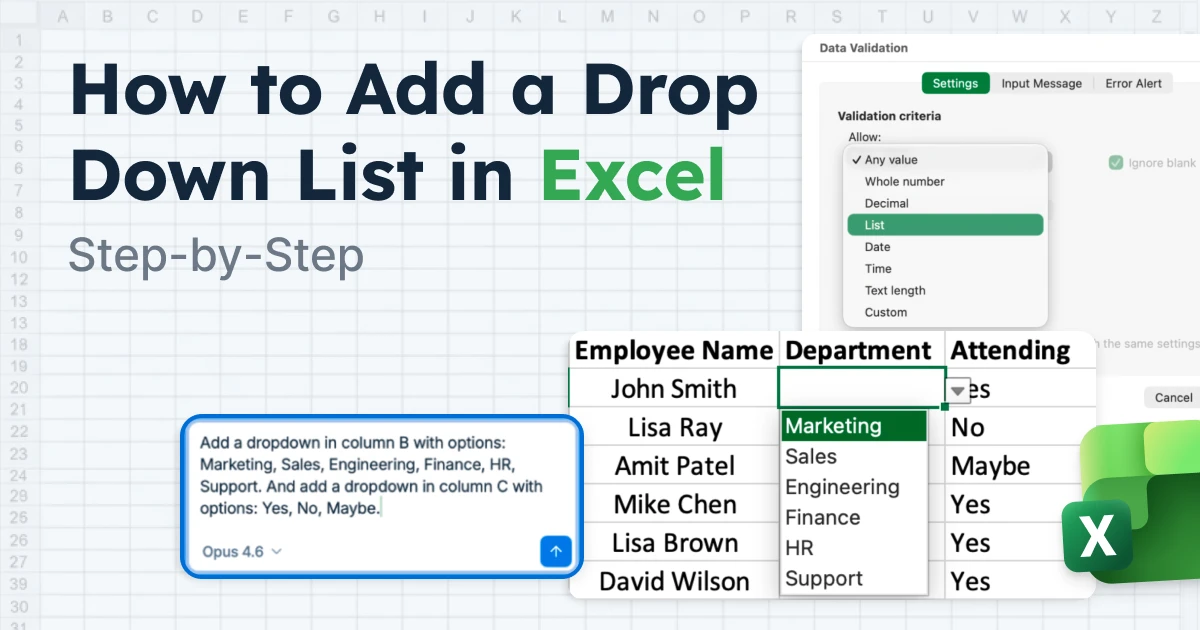Select column header B in the spreadsheet
1200x630 pixels.
pos(107,16)
